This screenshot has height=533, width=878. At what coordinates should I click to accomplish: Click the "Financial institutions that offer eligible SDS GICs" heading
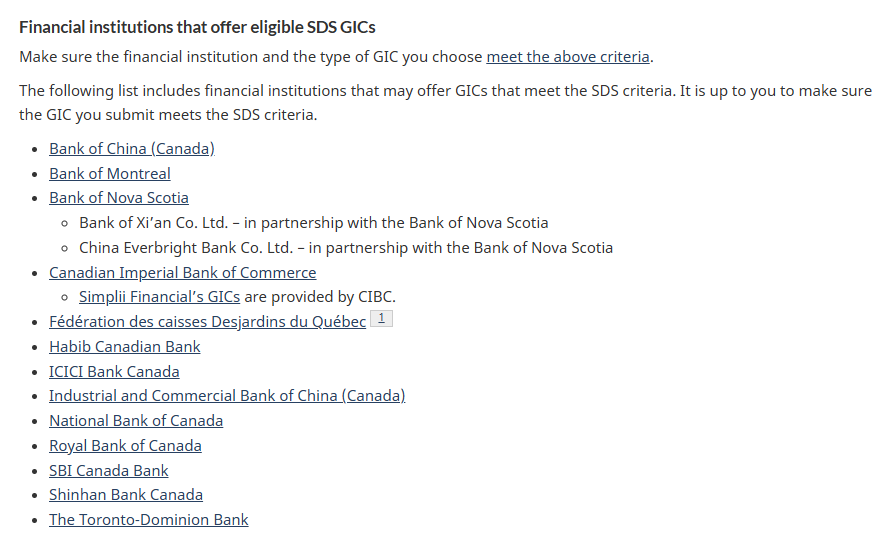pos(197,26)
